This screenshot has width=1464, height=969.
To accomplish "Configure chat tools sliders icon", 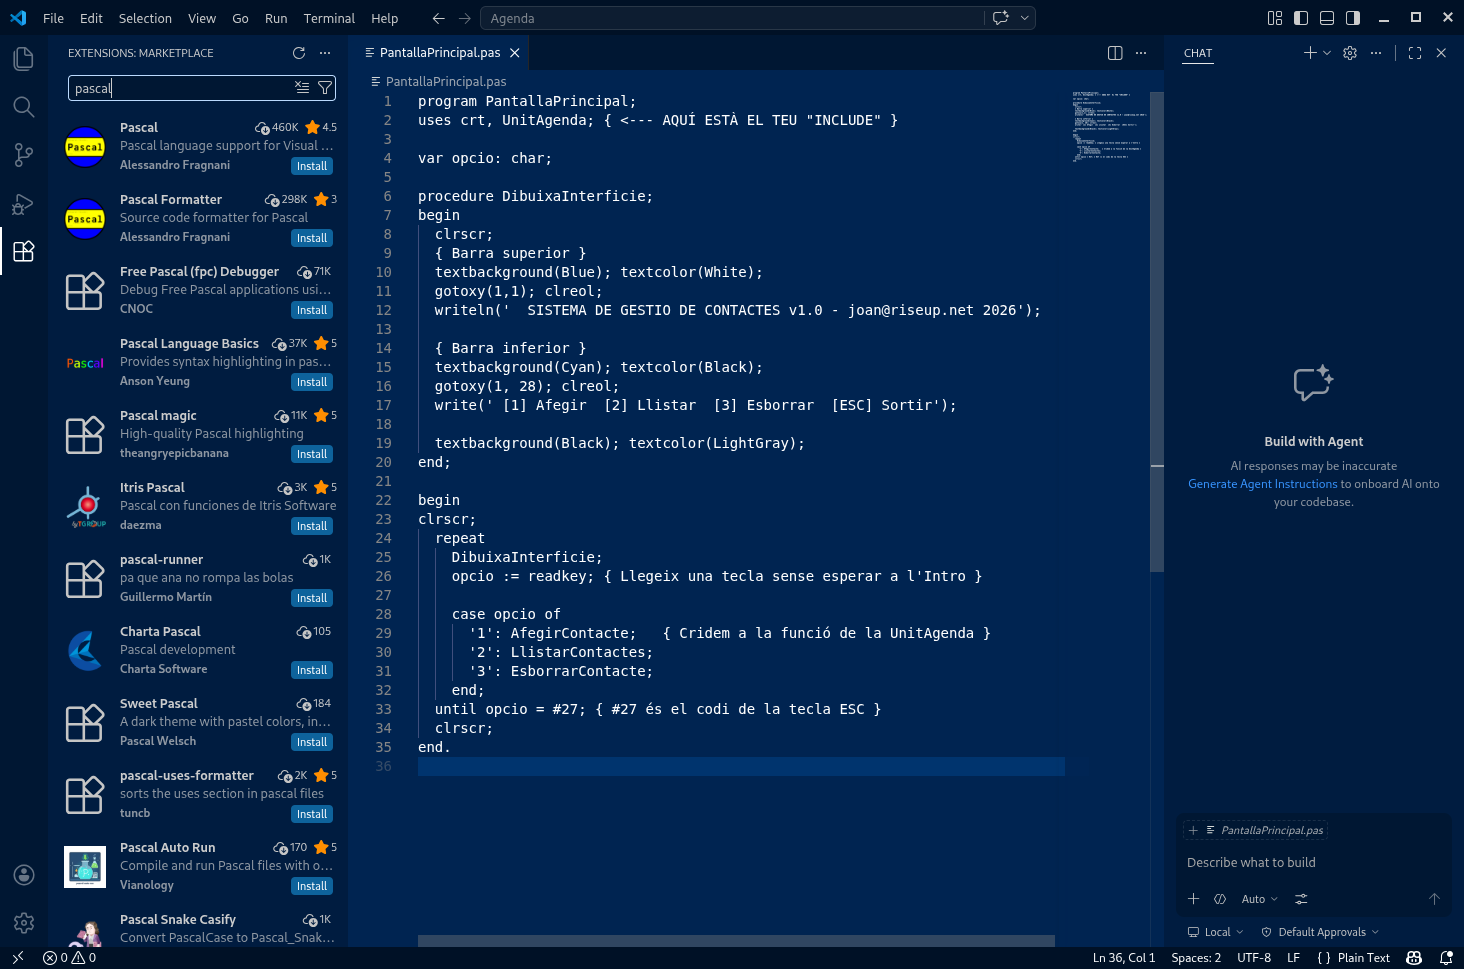I will [x=1301, y=899].
